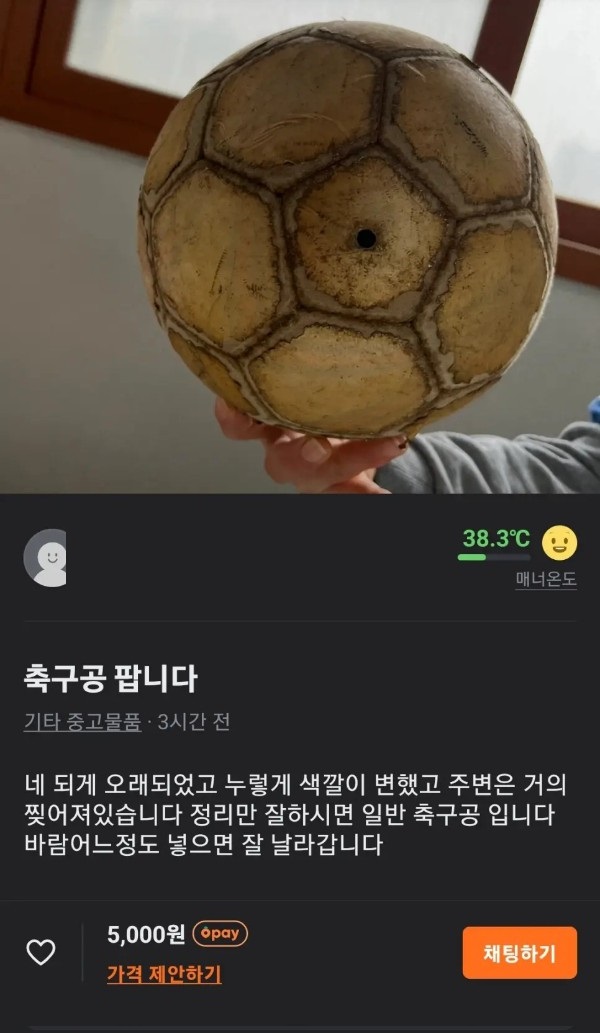The width and height of the screenshot is (600, 1033).
Task: Select the listing title 축구공 팝니다
Action: coord(111,678)
